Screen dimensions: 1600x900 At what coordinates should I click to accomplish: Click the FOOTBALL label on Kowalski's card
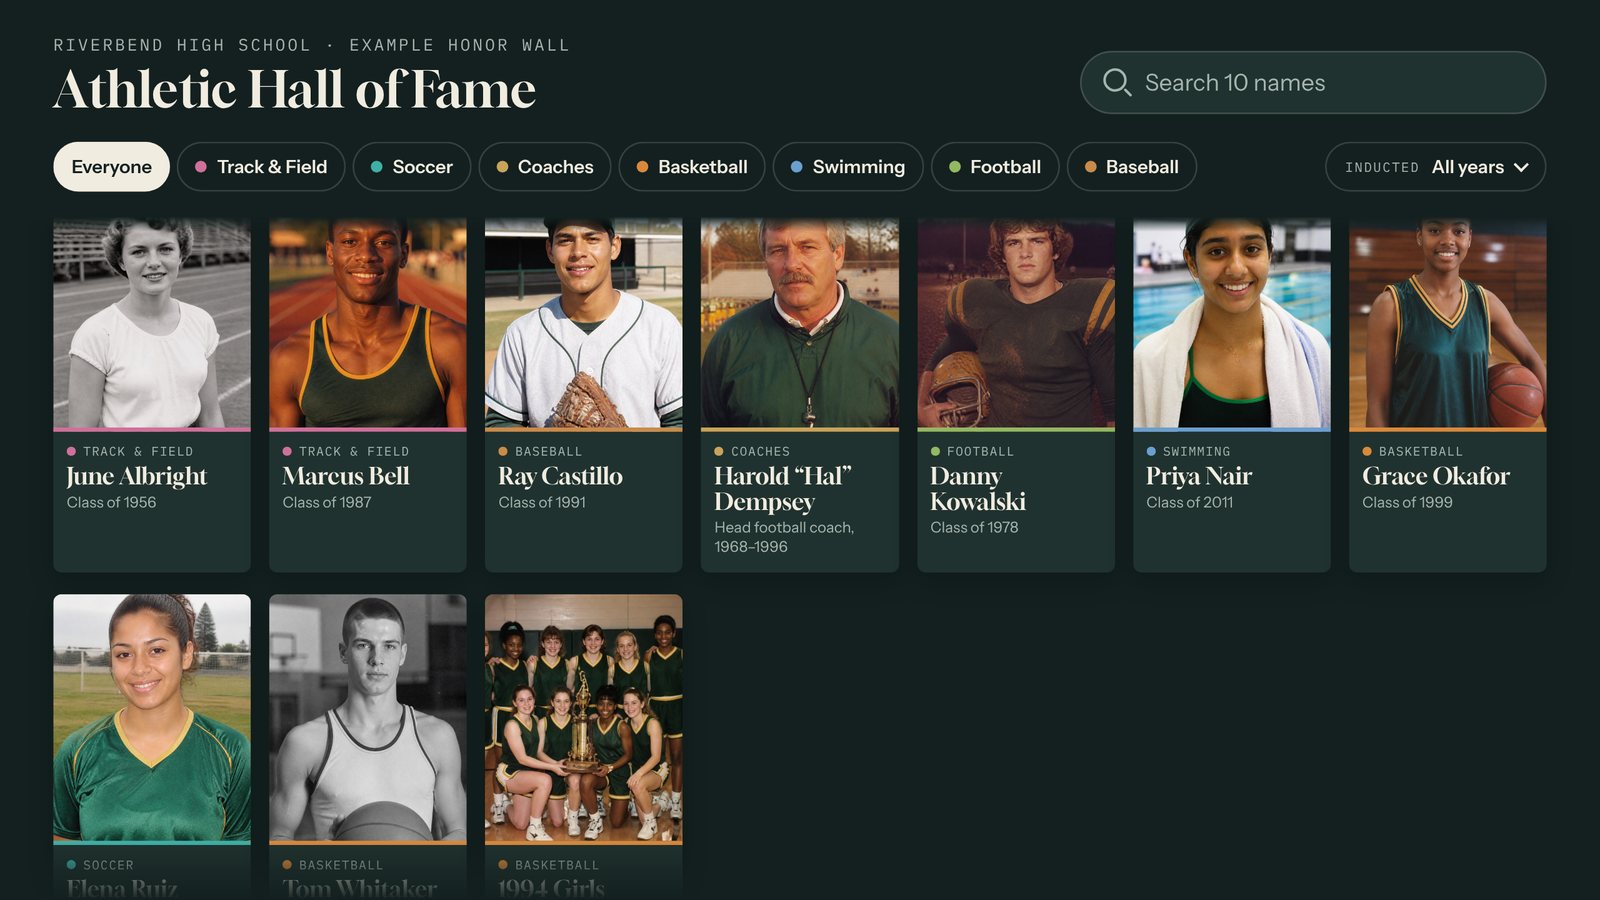[x=980, y=452]
